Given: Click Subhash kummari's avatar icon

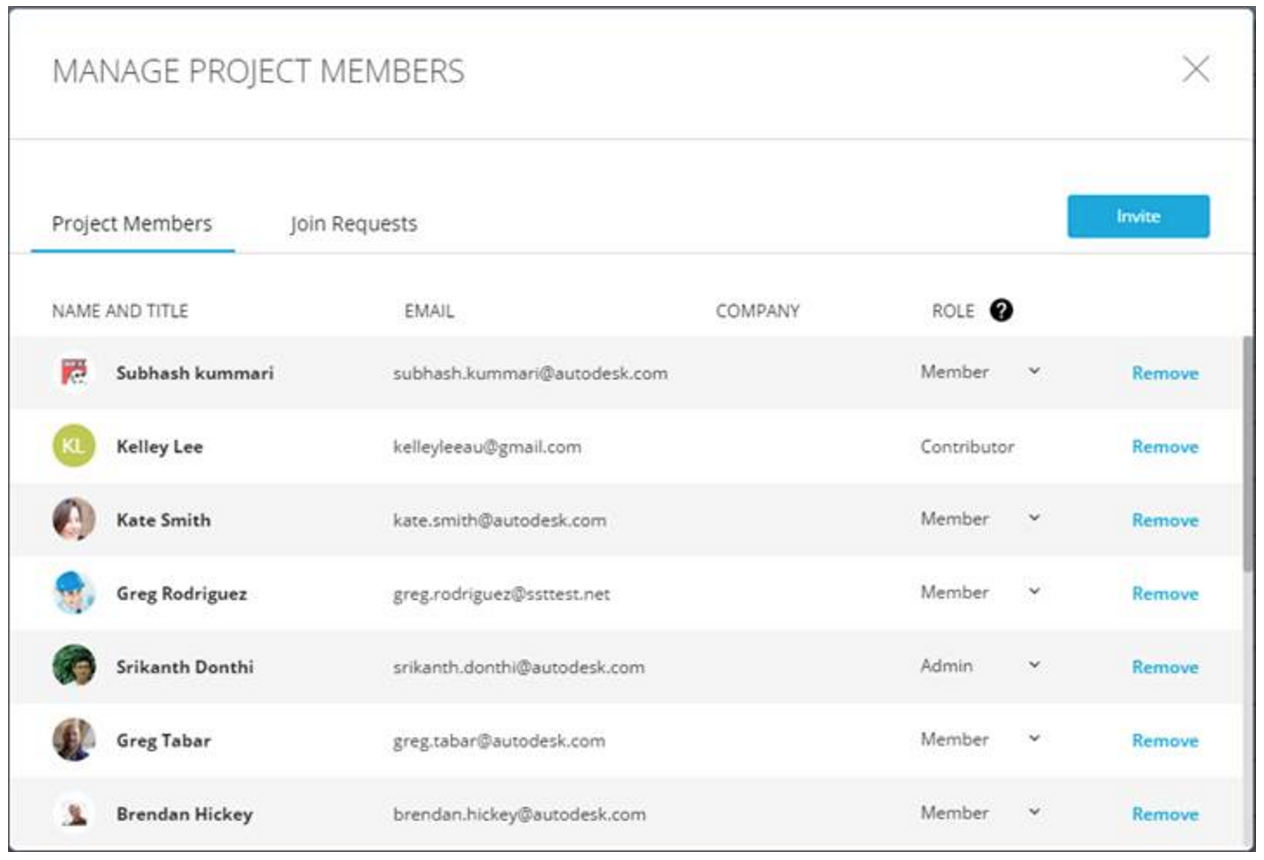Looking at the screenshot, I should [73, 373].
